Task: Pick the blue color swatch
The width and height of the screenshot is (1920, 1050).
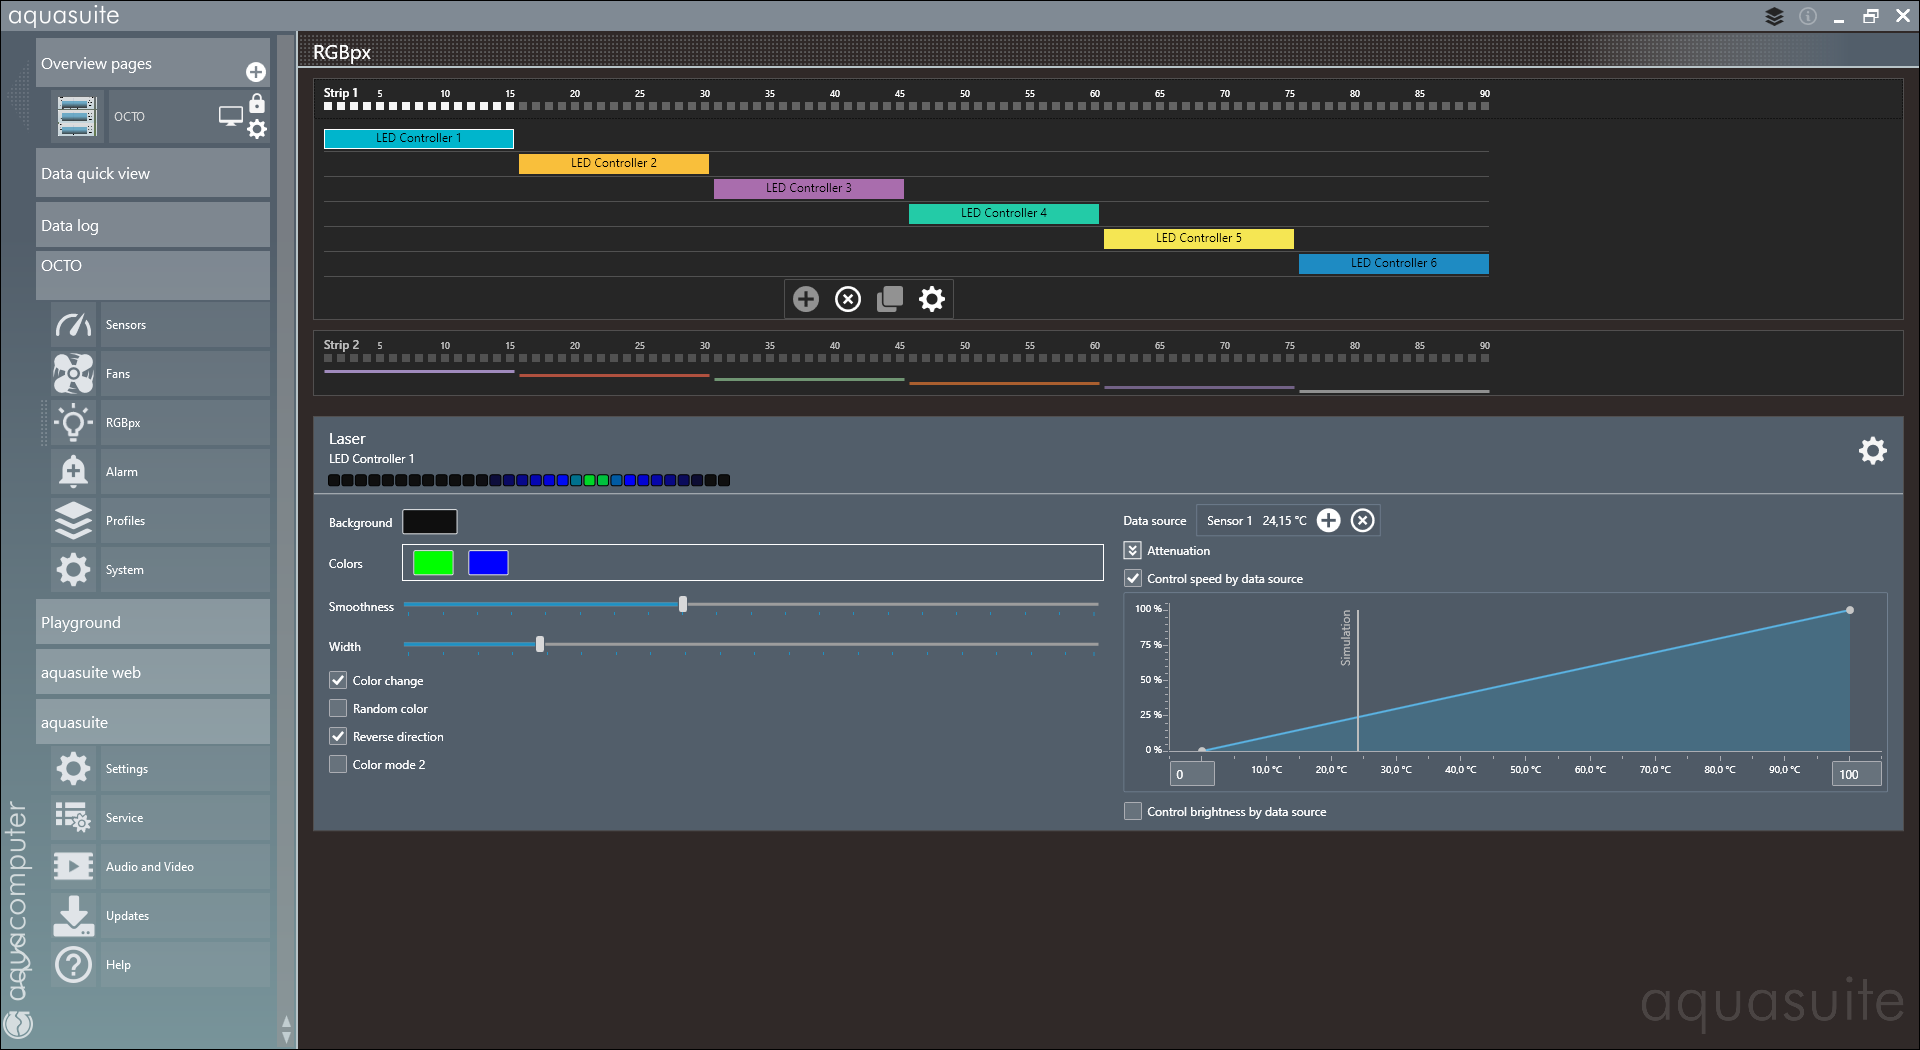Action: (488, 563)
